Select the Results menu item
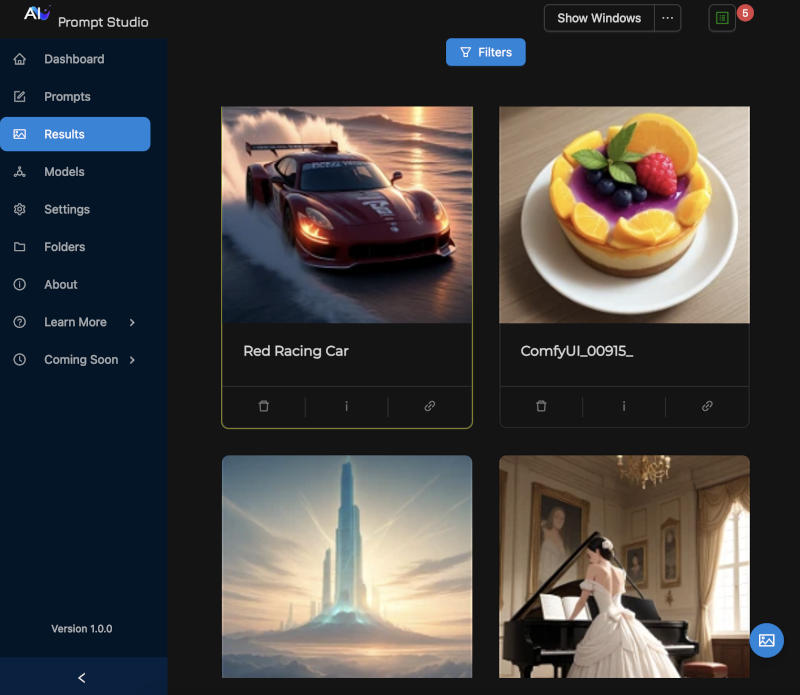This screenshot has width=800, height=695. click(76, 134)
